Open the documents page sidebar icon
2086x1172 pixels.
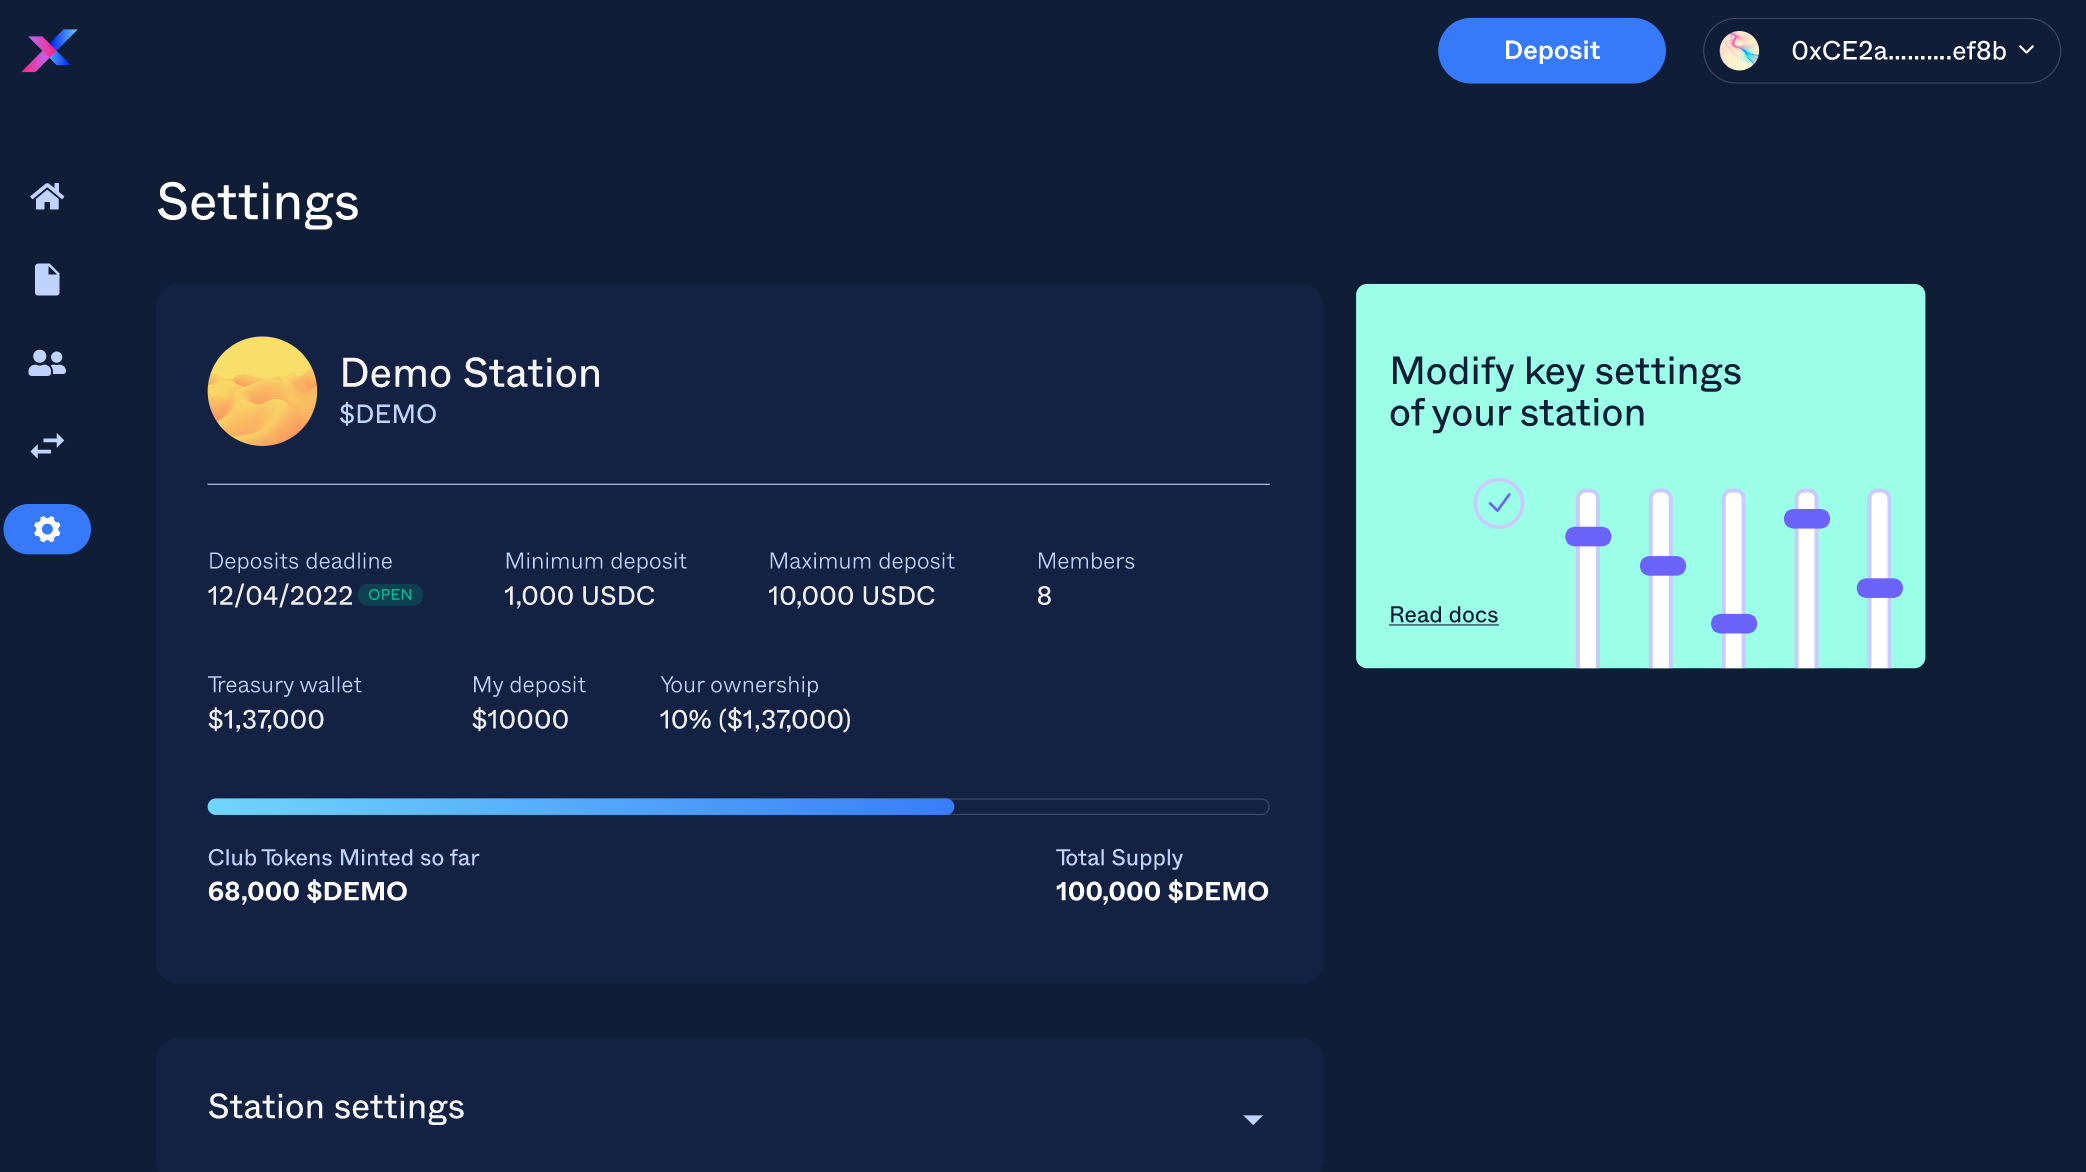(x=47, y=280)
